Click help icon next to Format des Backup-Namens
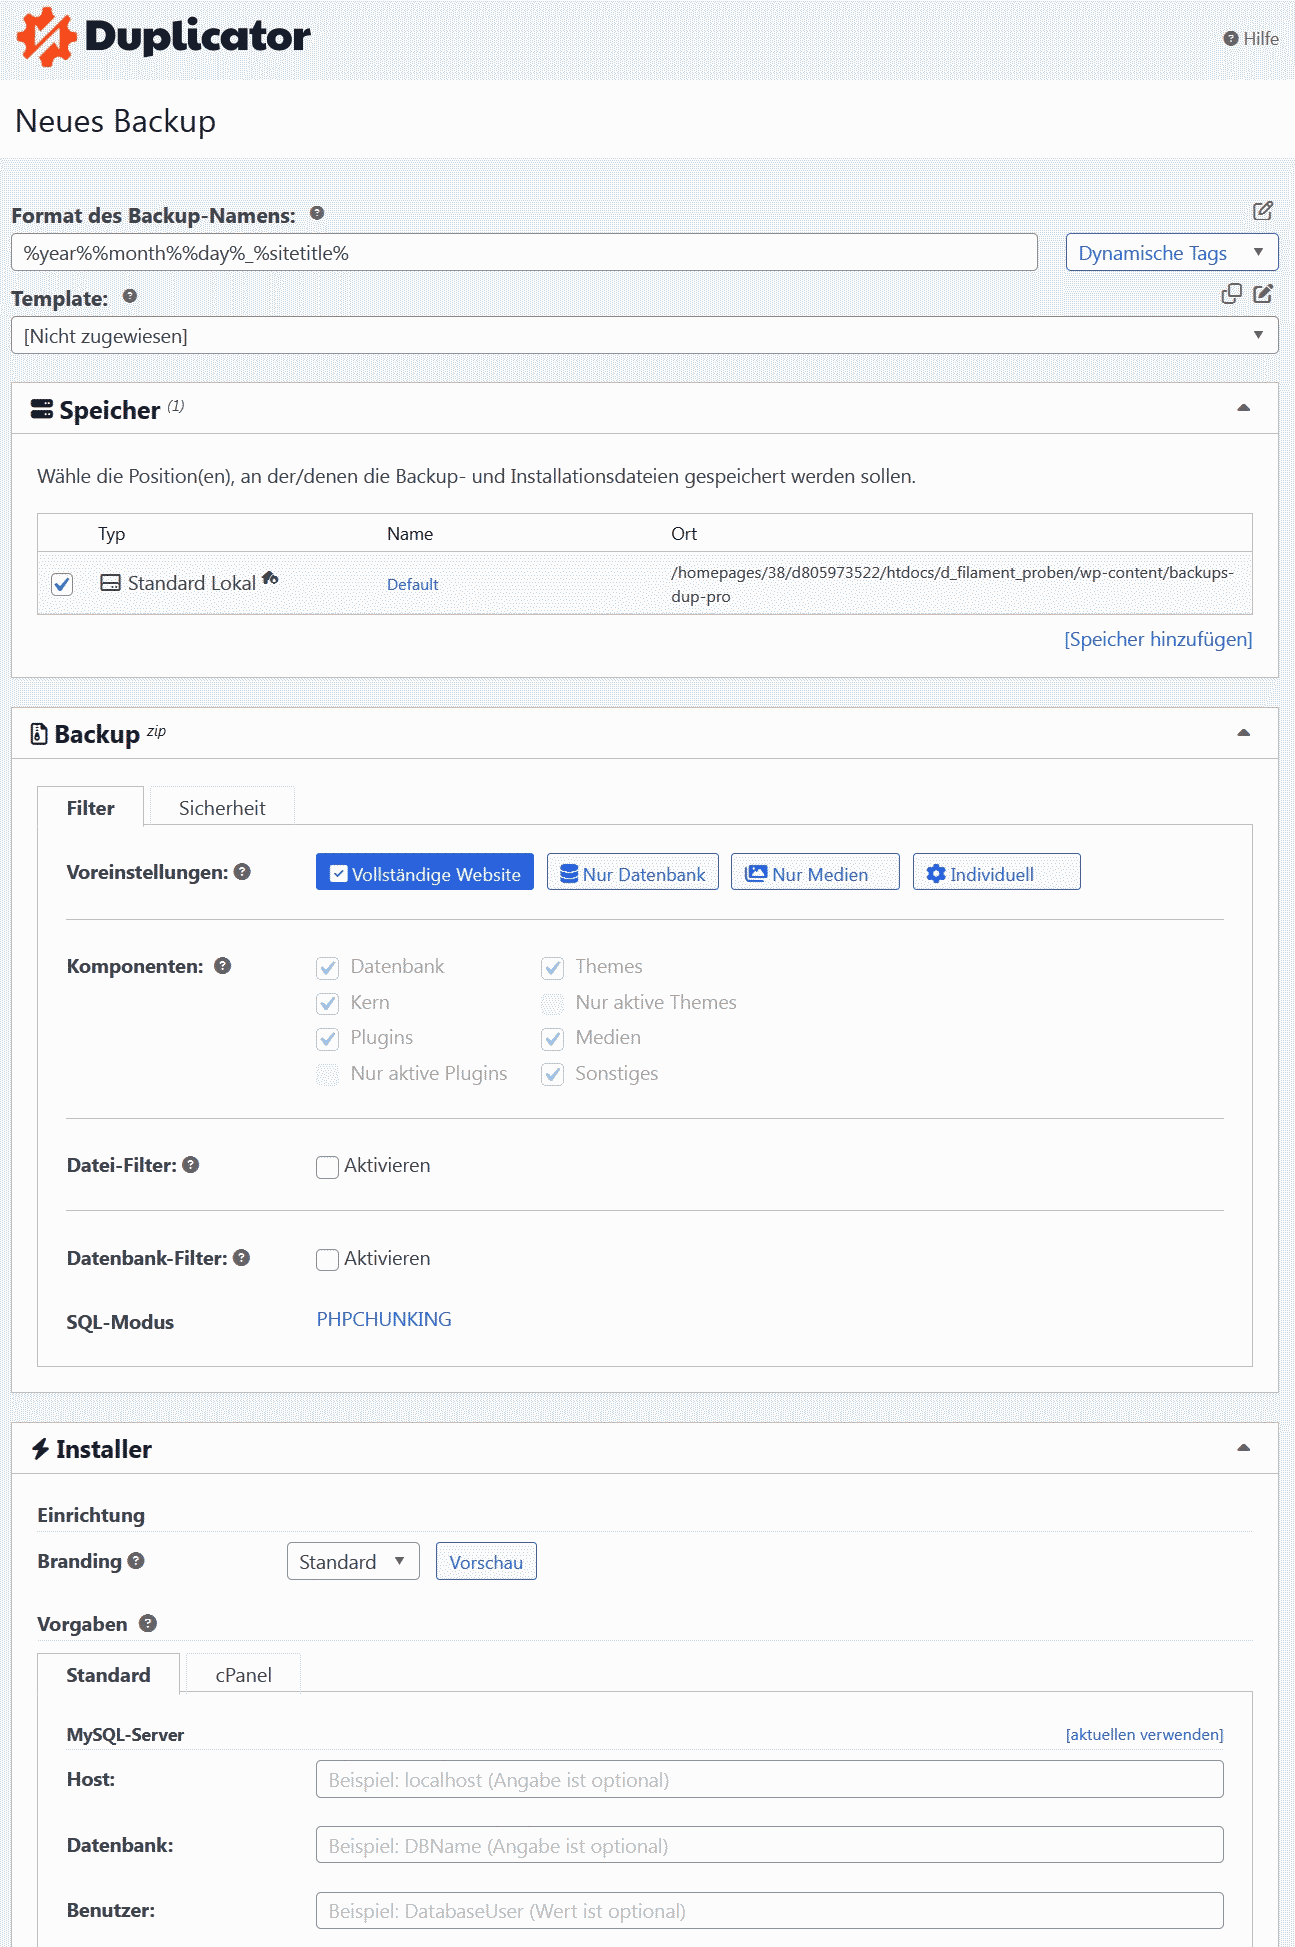The height and width of the screenshot is (1947, 1295). tap(317, 213)
